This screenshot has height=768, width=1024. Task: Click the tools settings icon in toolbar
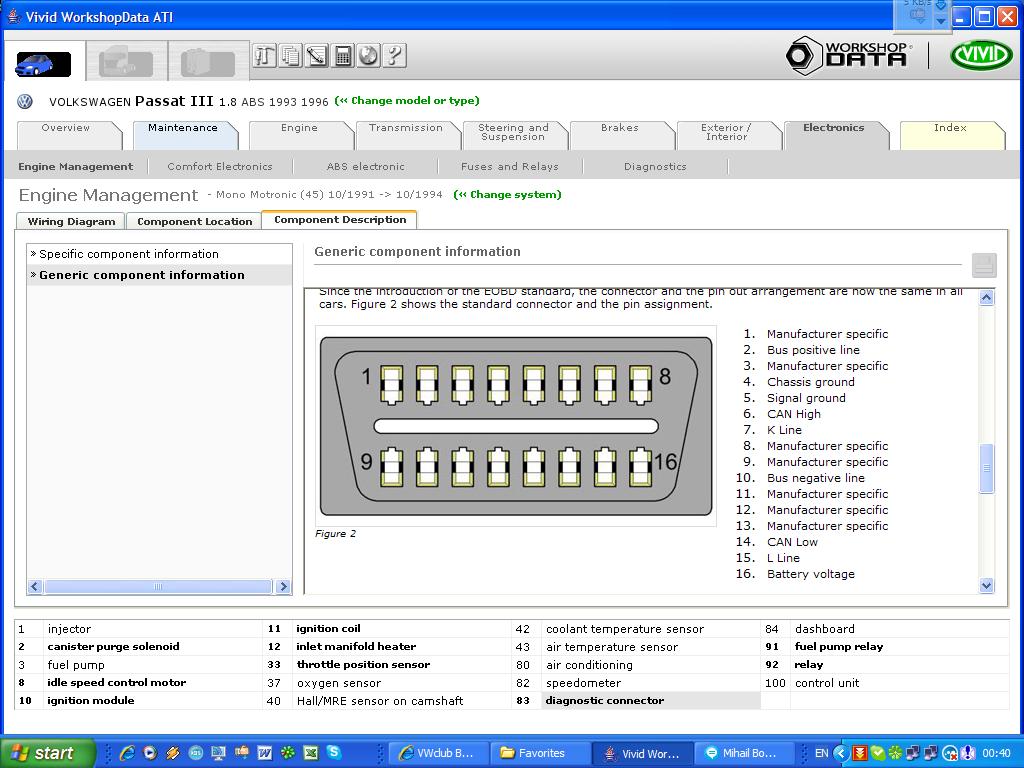264,55
